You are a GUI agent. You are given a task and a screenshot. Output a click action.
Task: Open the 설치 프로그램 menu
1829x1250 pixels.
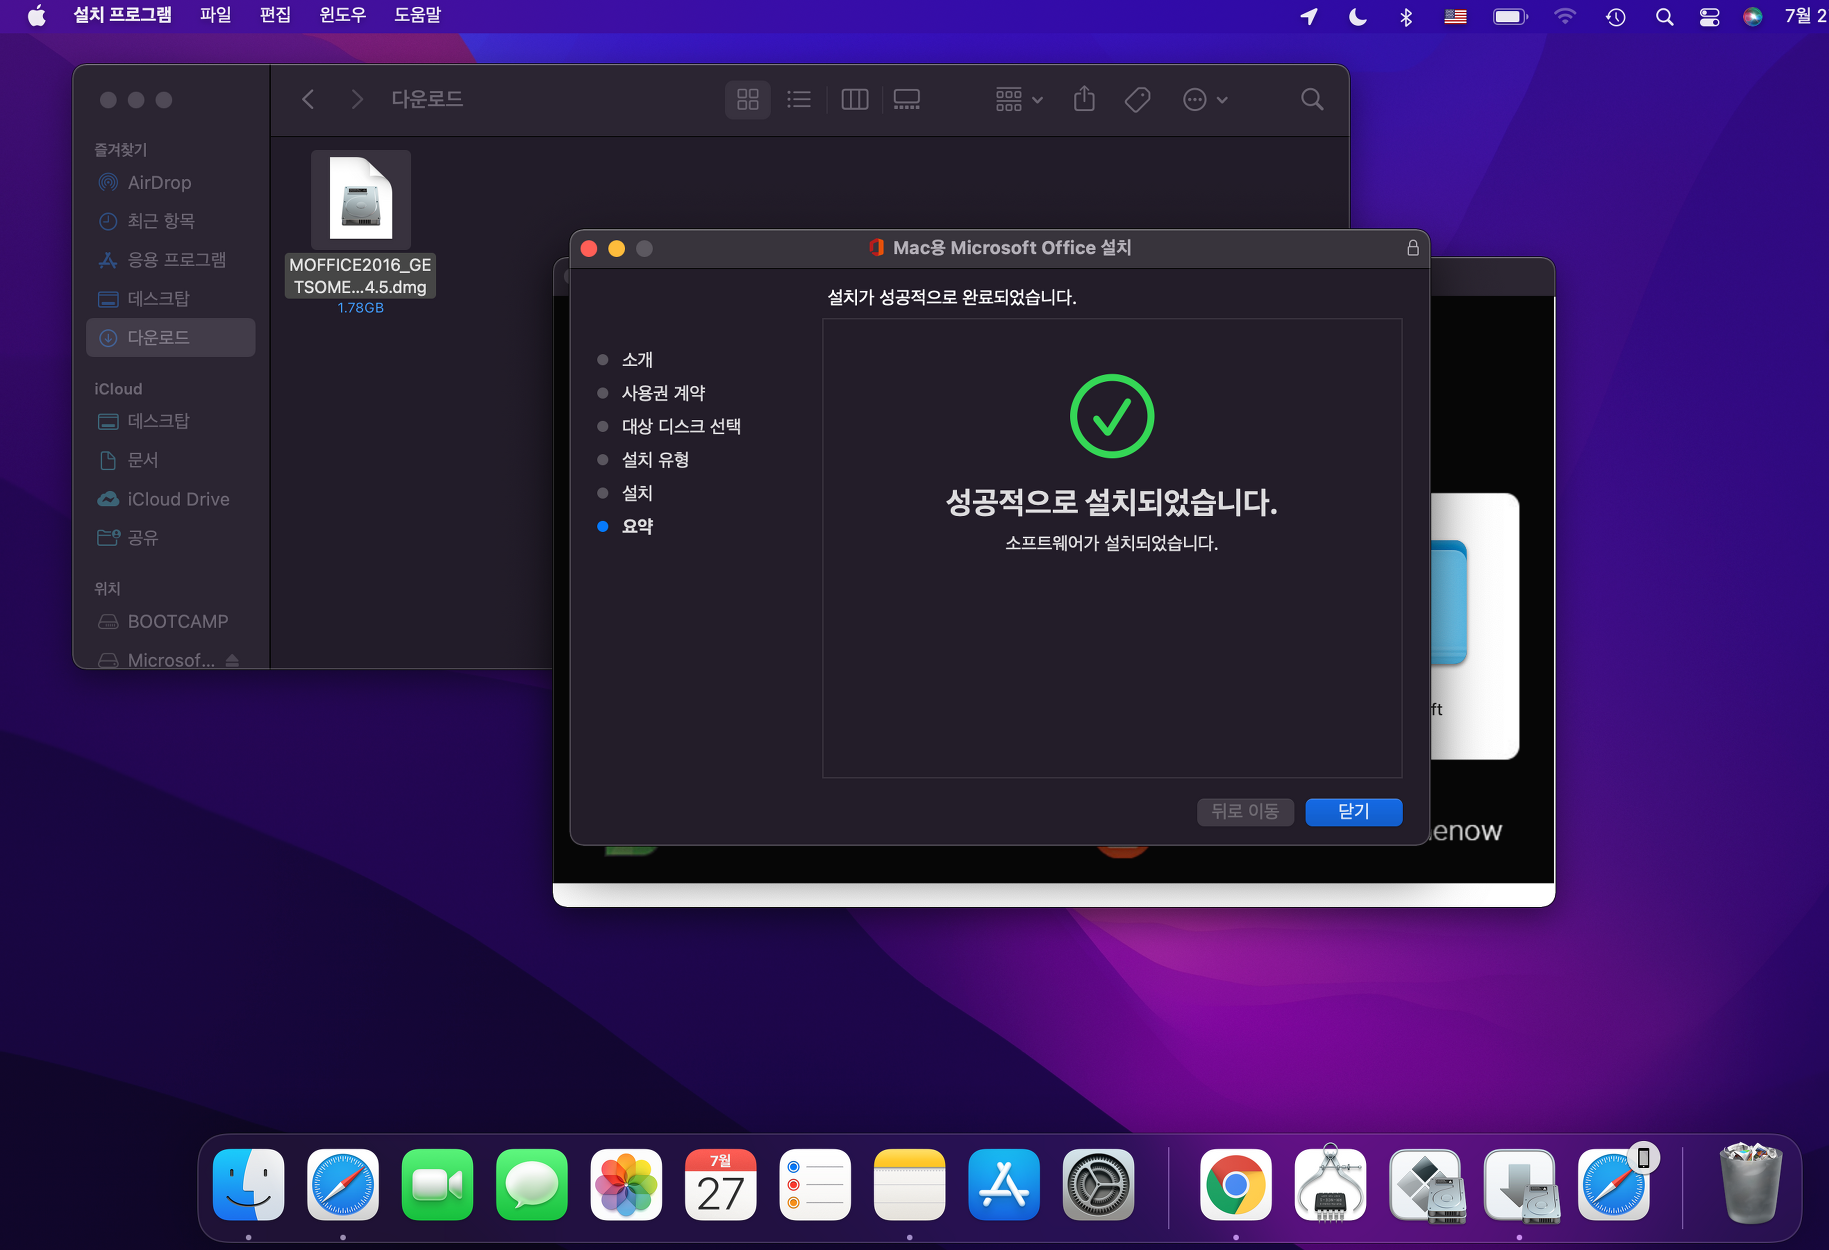click(x=122, y=16)
